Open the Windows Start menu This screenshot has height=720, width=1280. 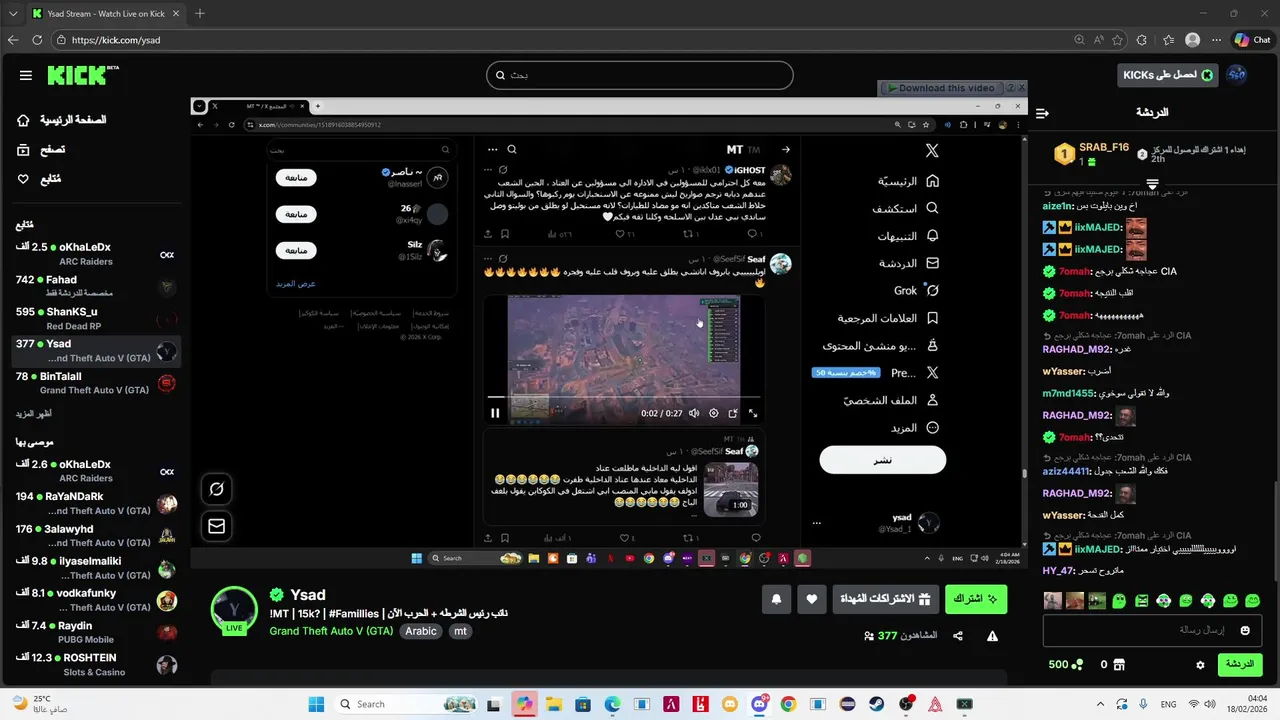pyautogui.click(x=316, y=704)
